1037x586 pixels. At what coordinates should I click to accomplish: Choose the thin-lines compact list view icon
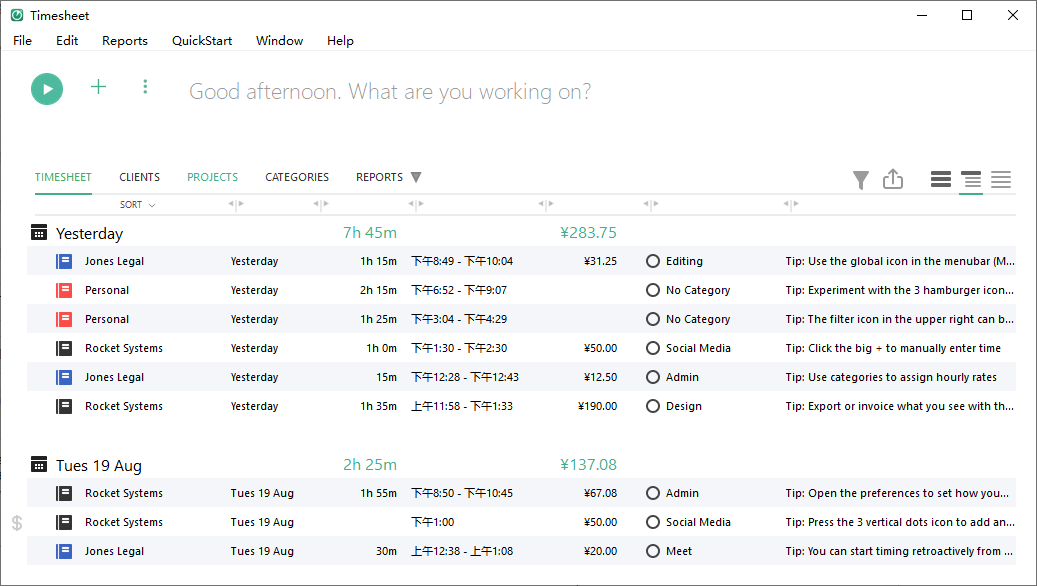point(1001,180)
